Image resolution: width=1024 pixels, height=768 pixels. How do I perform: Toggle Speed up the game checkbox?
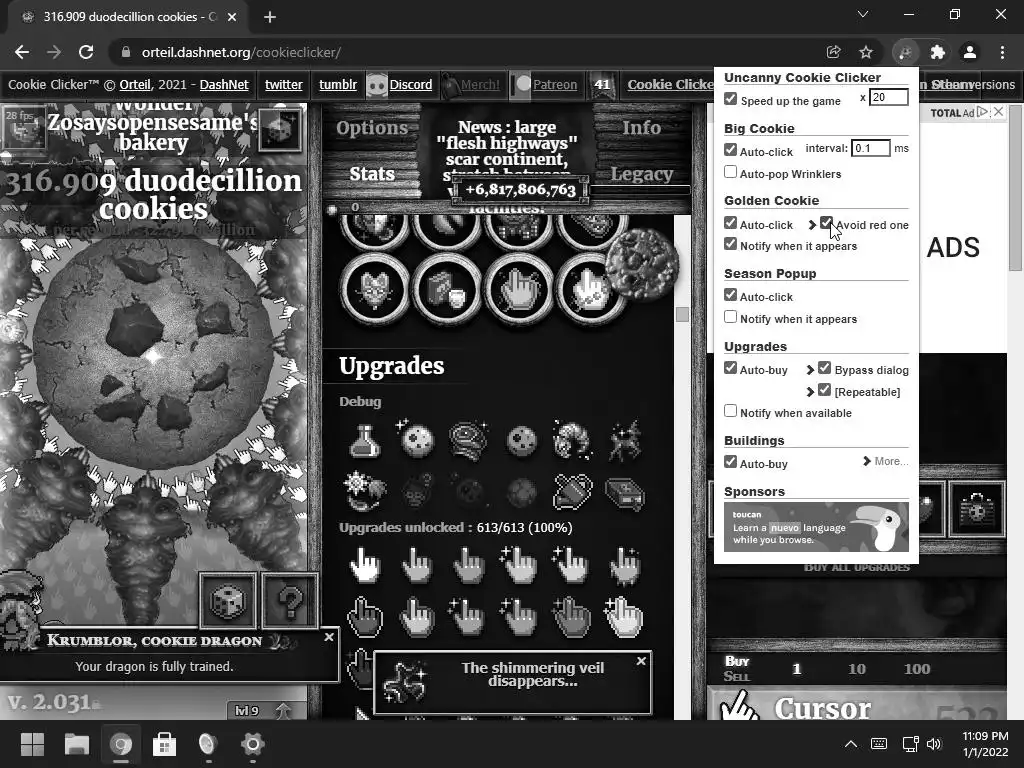pyautogui.click(x=731, y=99)
